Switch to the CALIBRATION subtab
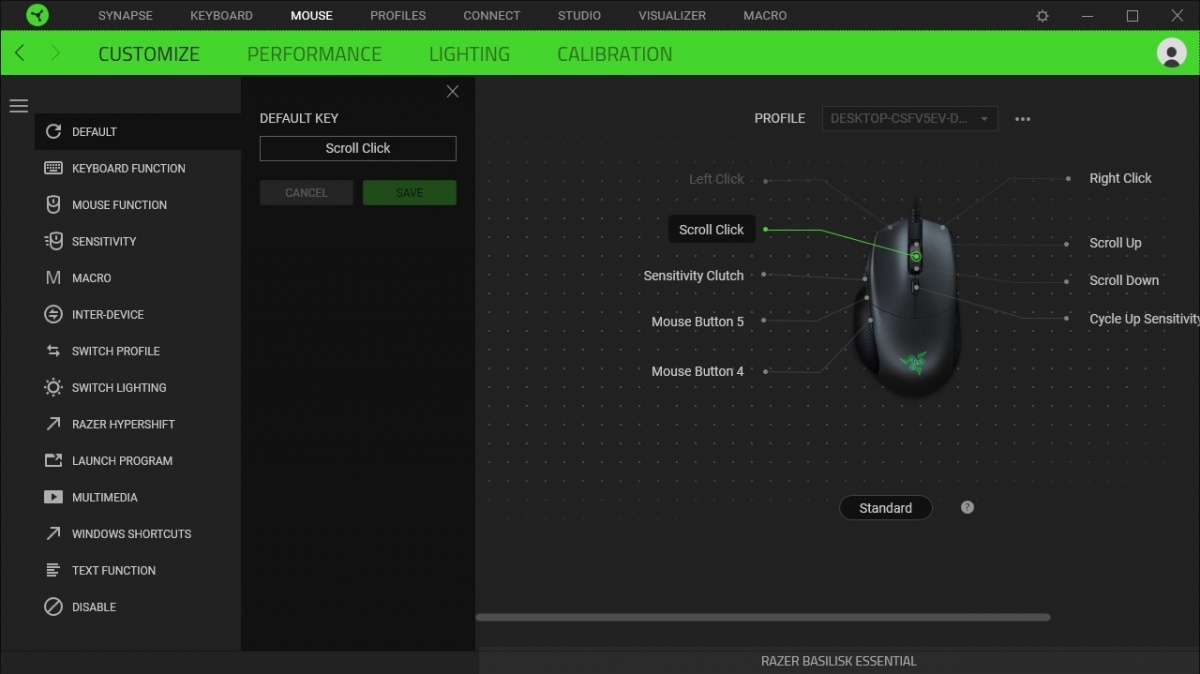Image resolution: width=1200 pixels, height=674 pixels. [x=614, y=54]
